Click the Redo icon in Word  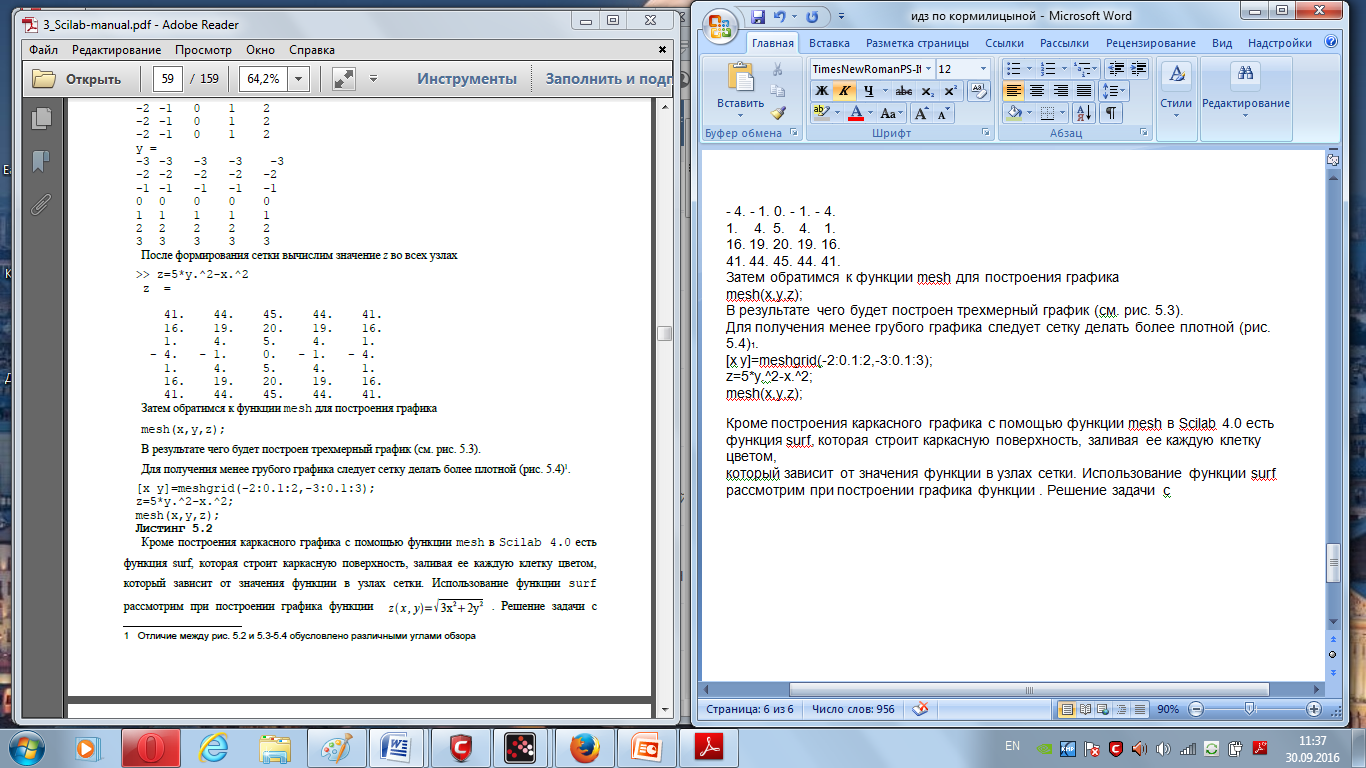click(811, 16)
